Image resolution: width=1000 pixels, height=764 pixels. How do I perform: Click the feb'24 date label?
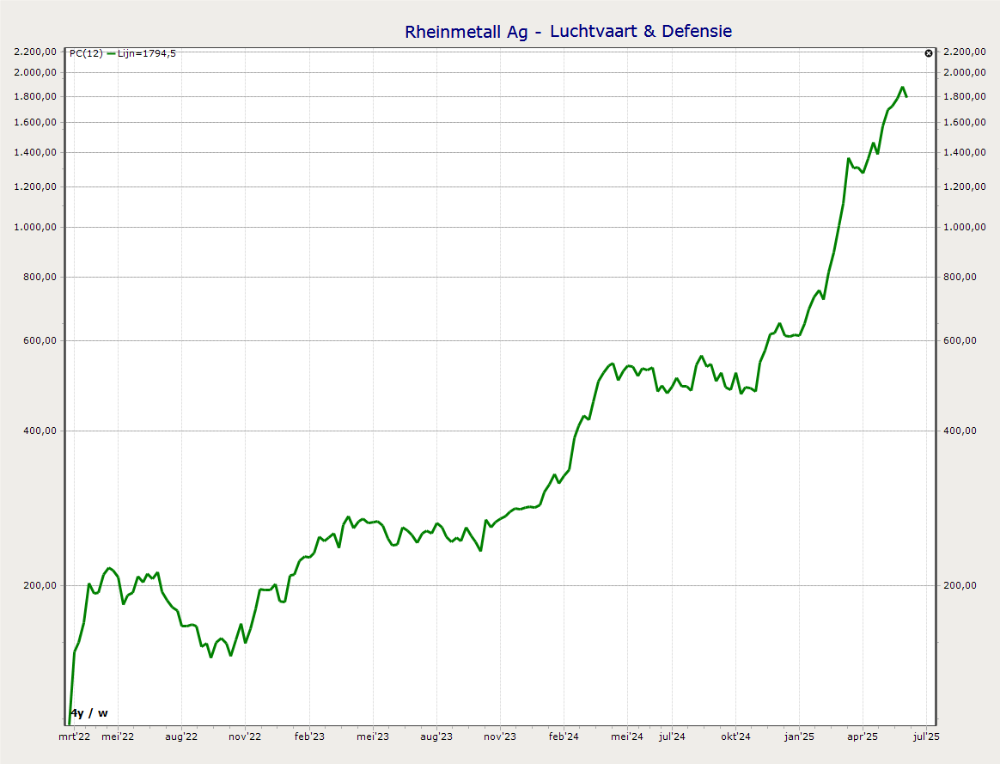[564, 736]
